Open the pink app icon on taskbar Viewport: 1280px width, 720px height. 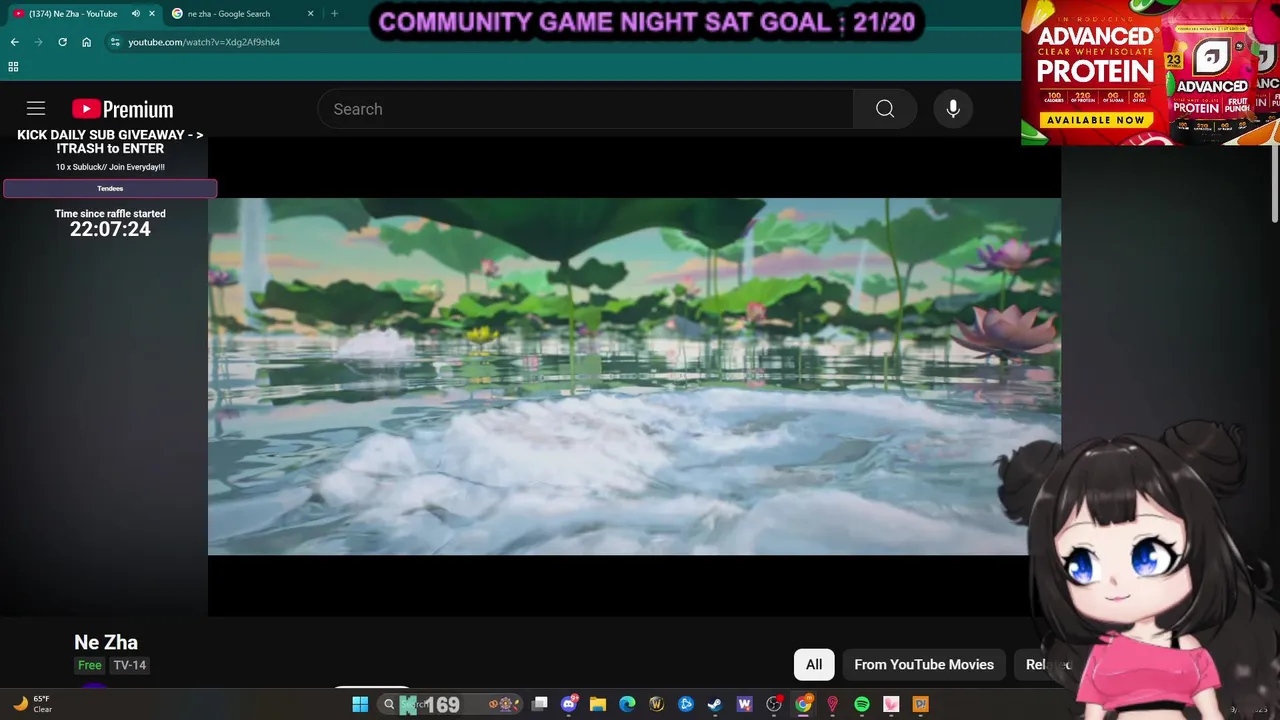pyautogui.click(x=891, y=704)
